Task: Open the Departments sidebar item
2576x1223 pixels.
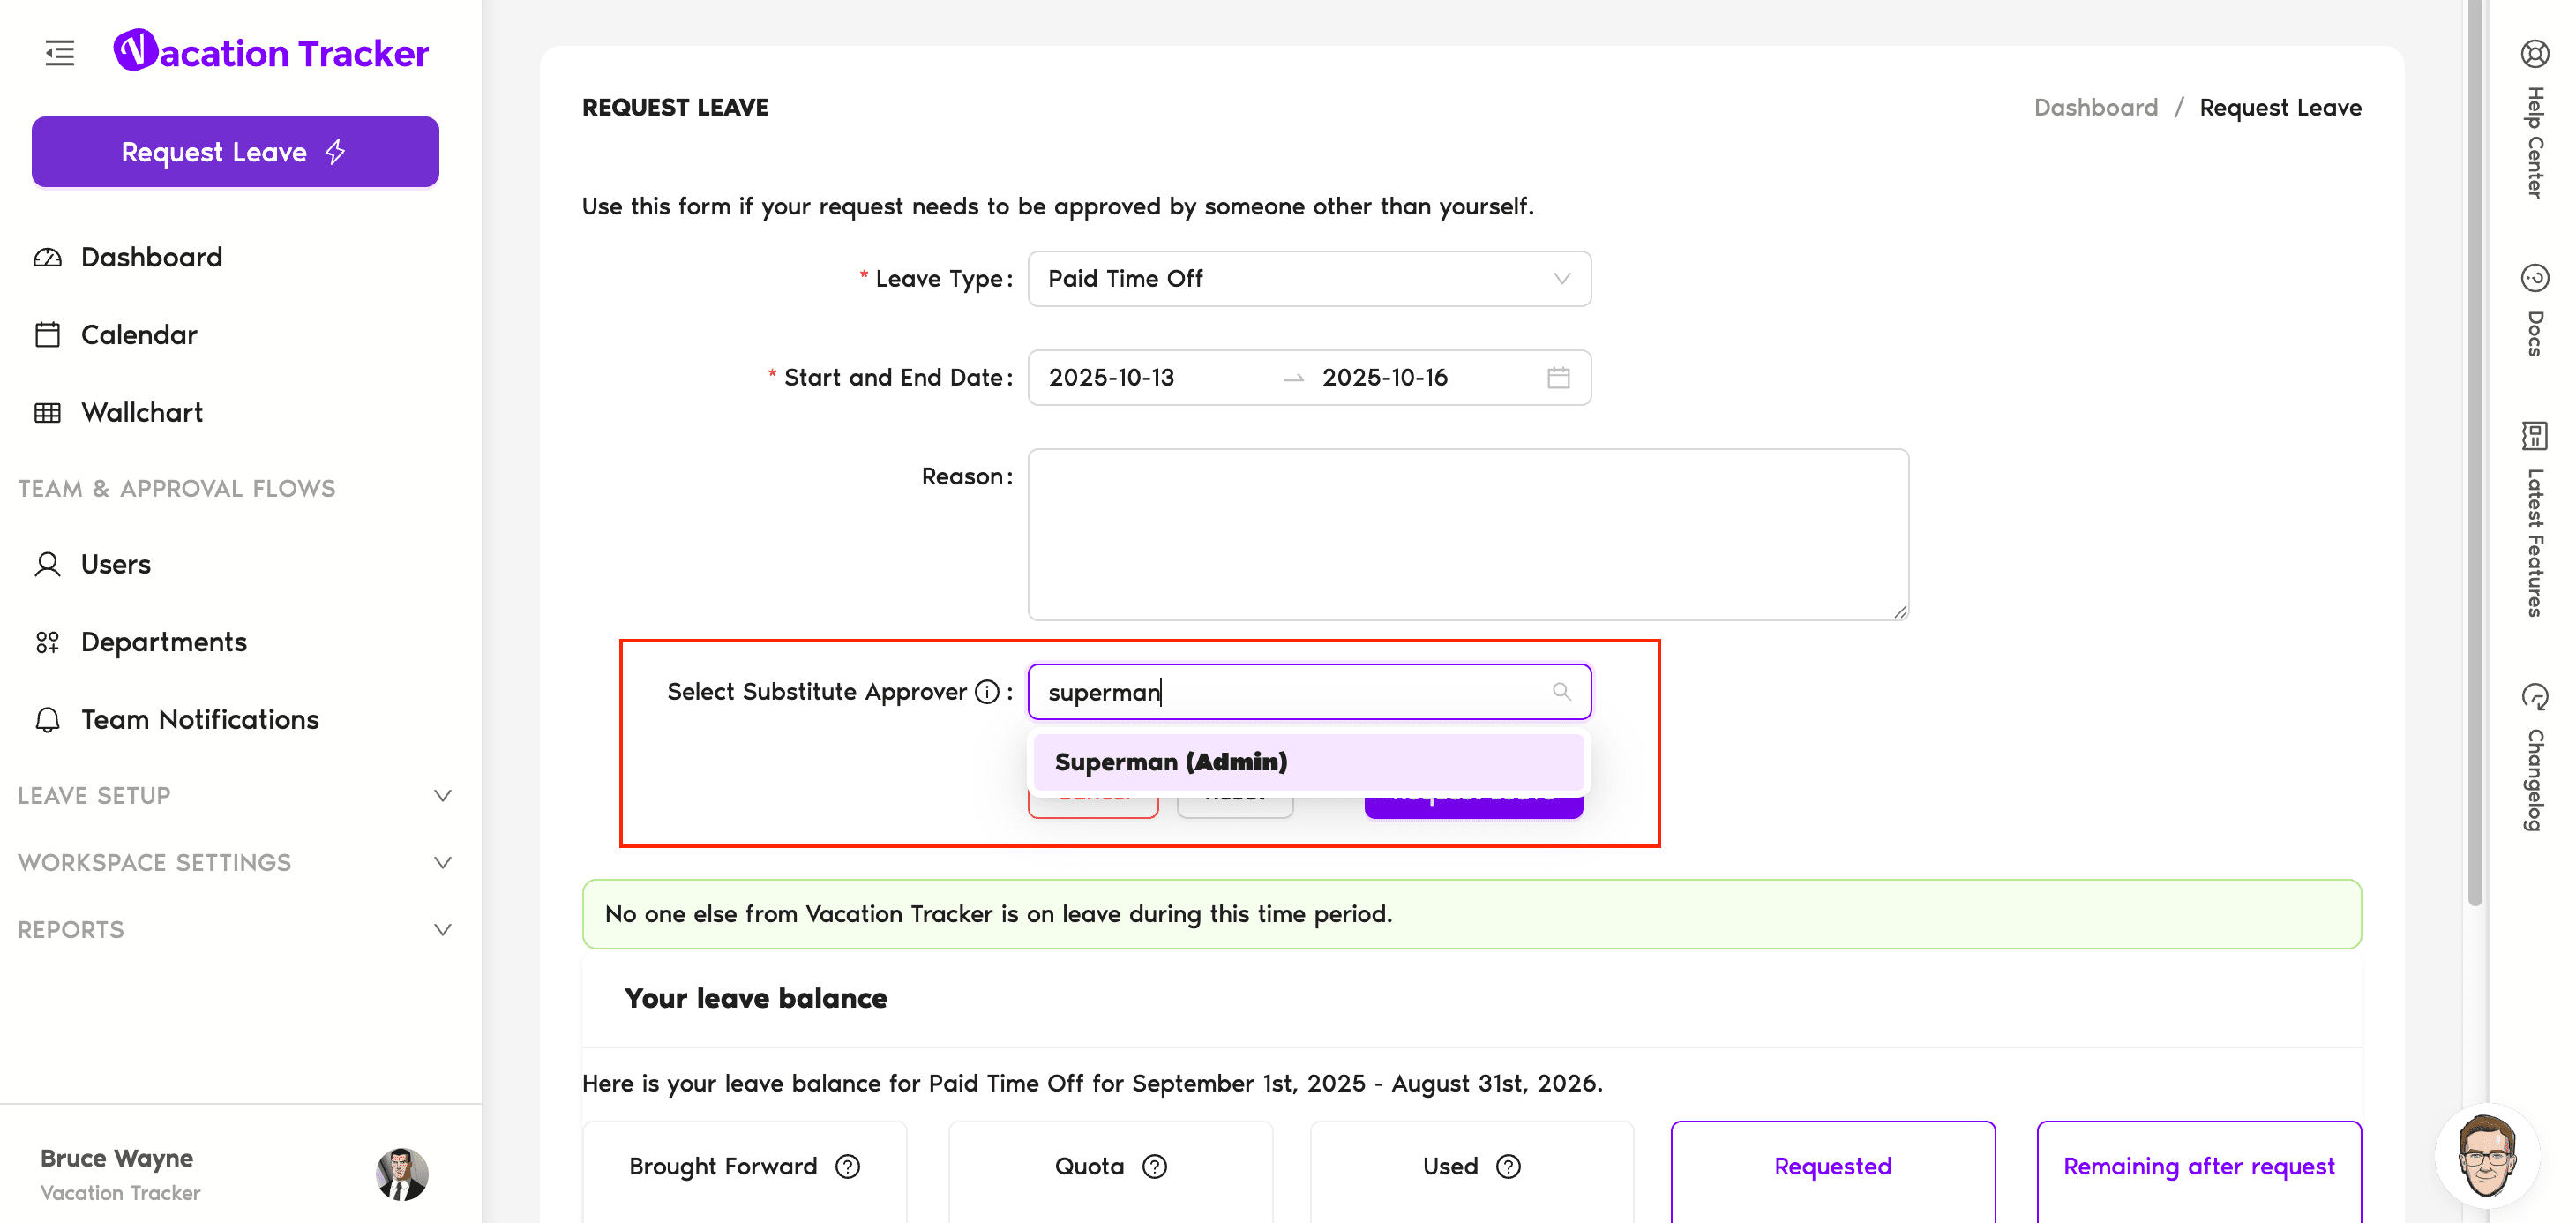Action: 163,642
